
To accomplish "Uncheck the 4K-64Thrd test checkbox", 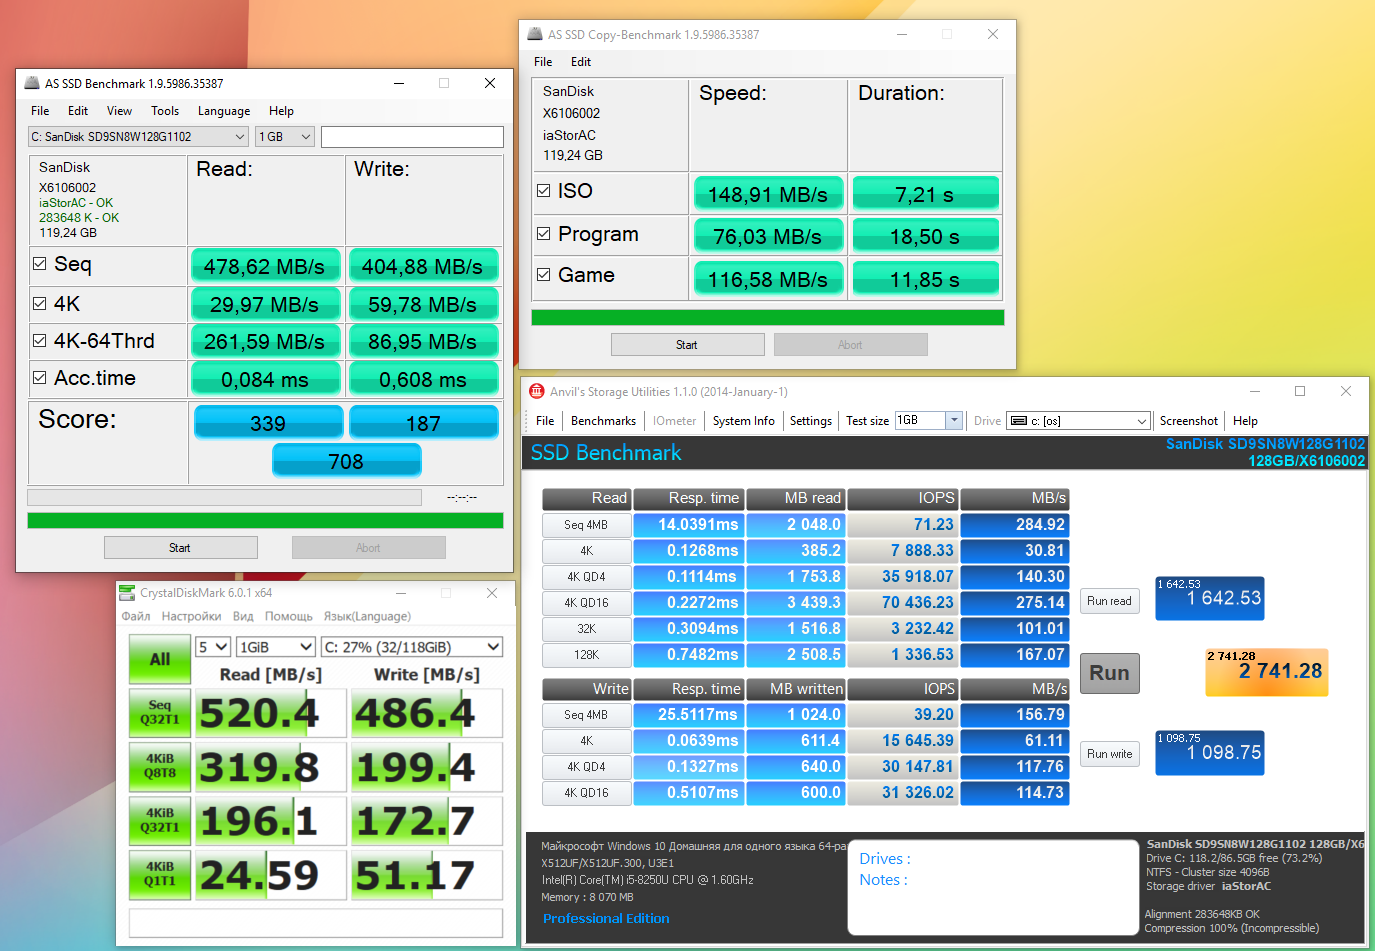I will (x=40, y=341).
